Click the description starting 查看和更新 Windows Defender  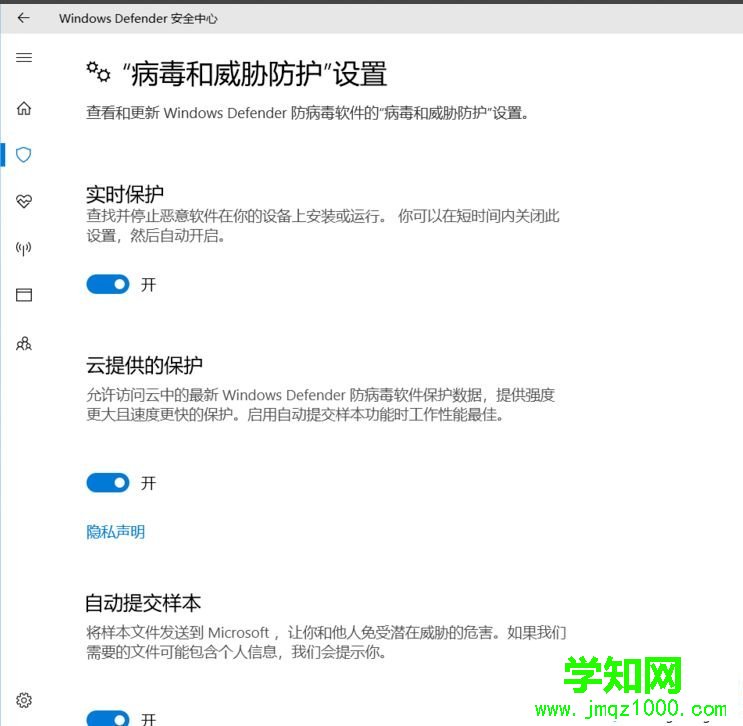pos(307,113)
